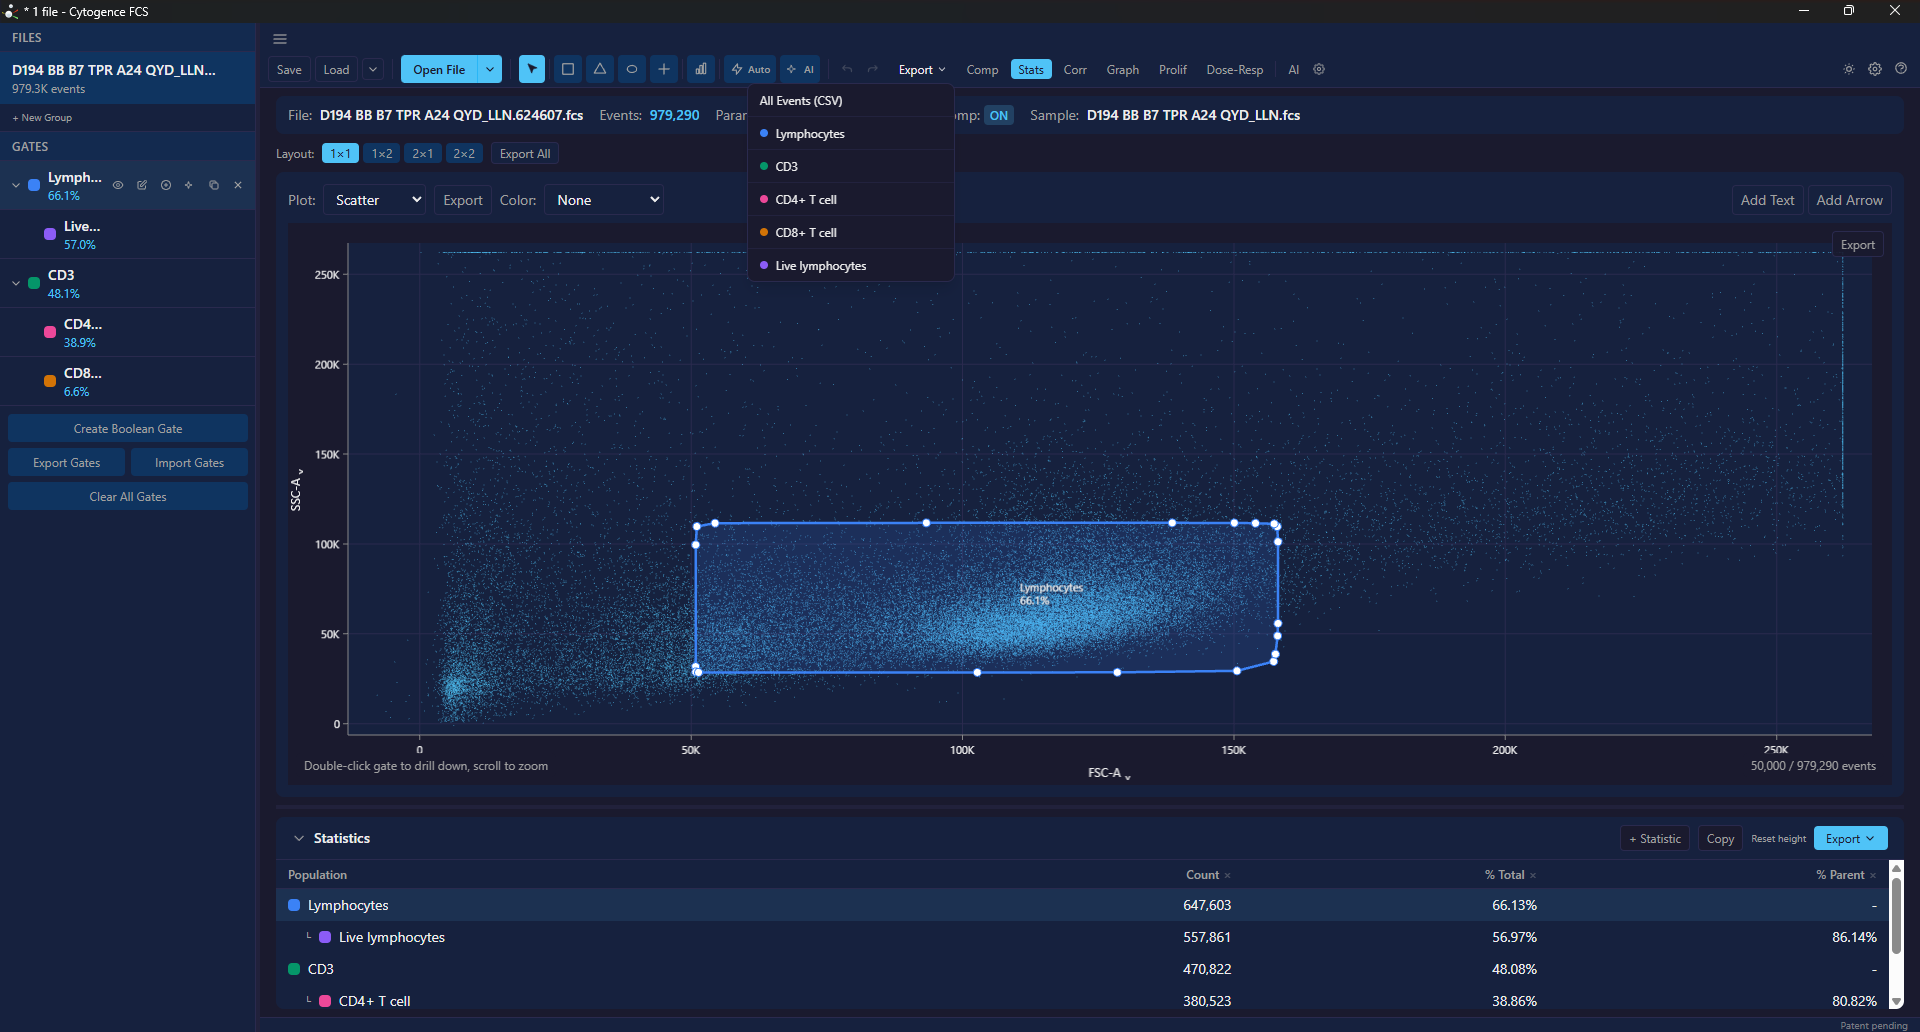Image resolution: width=1920 pixels, height=1032 pixels.
Task: Pick the ellipse gate tool
Action: tap(631, 69)
